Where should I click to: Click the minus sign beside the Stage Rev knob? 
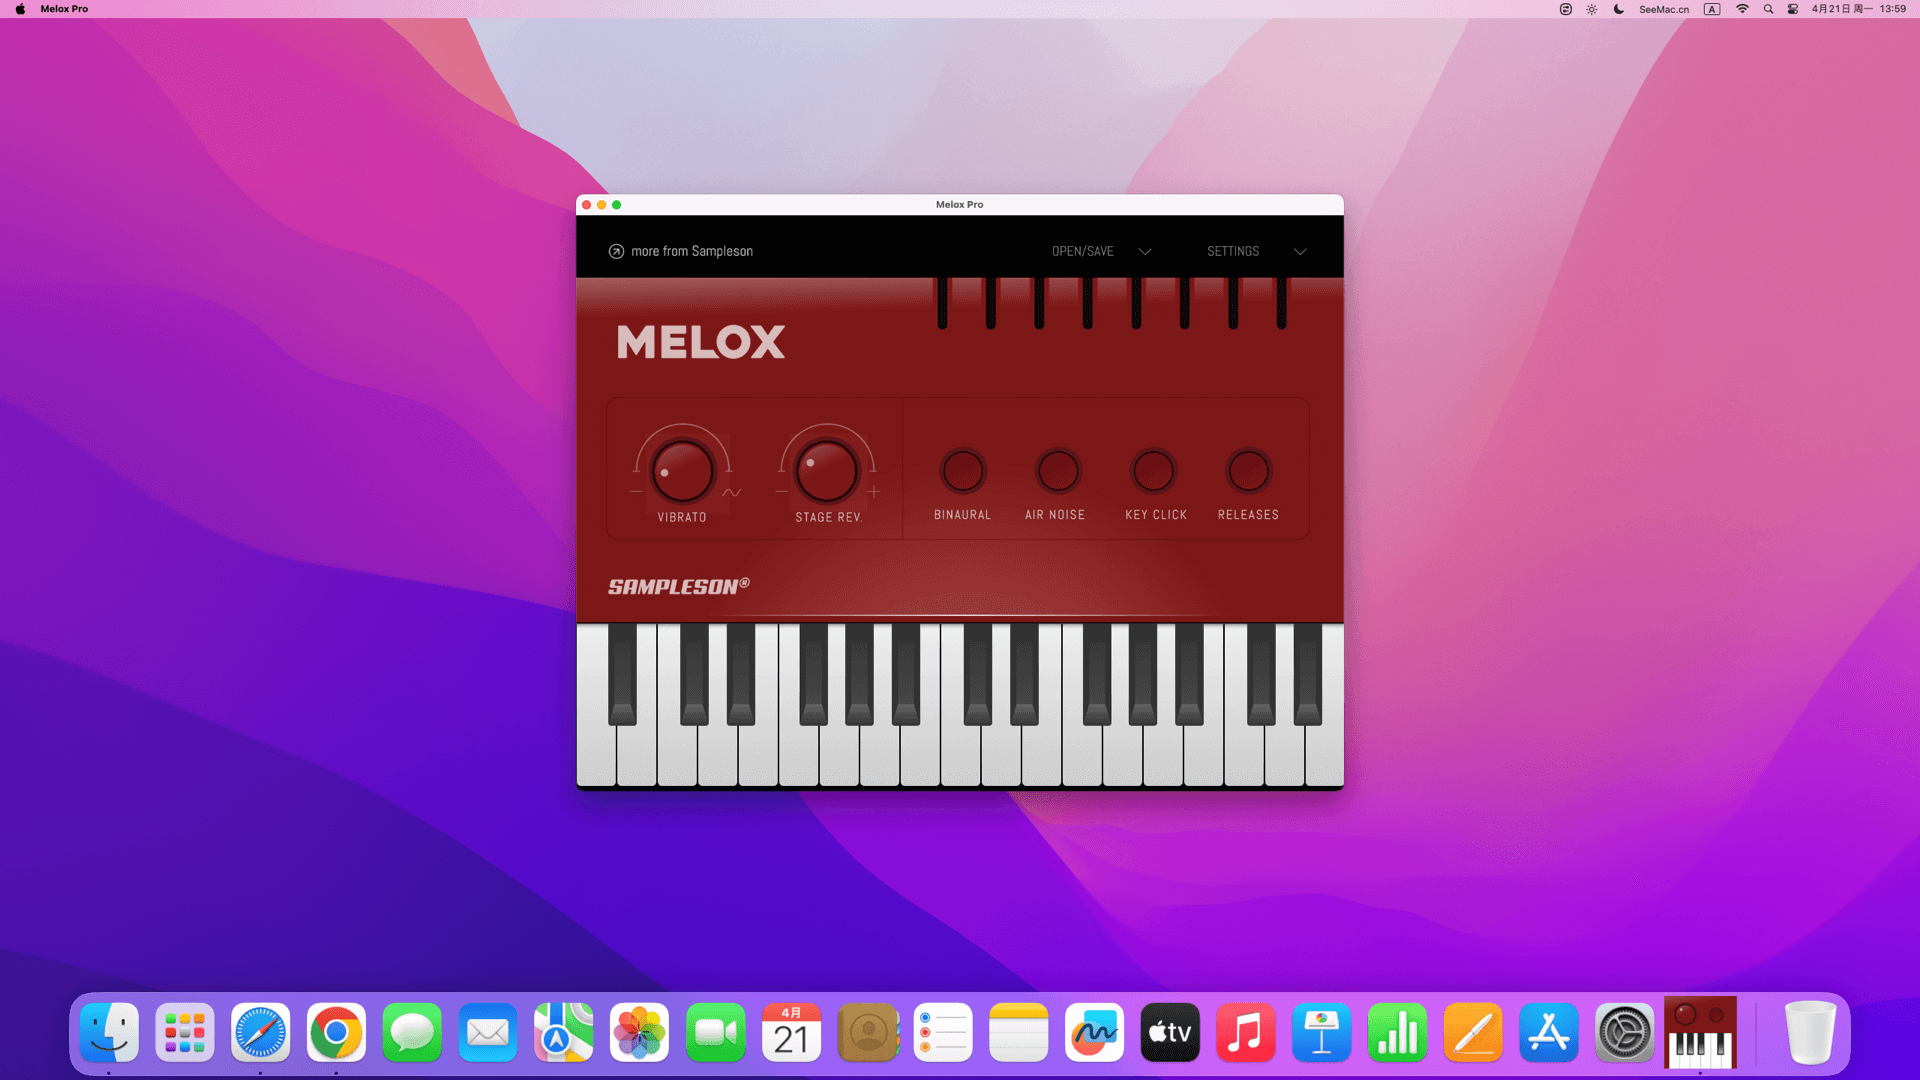781,492
